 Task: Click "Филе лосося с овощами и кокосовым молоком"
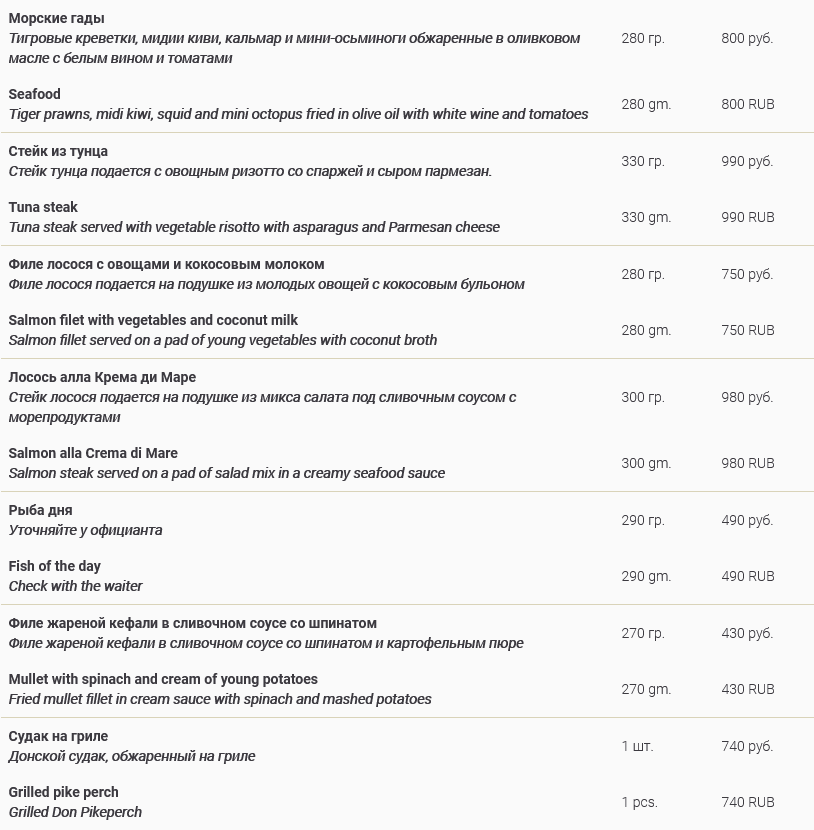(166, 264)
